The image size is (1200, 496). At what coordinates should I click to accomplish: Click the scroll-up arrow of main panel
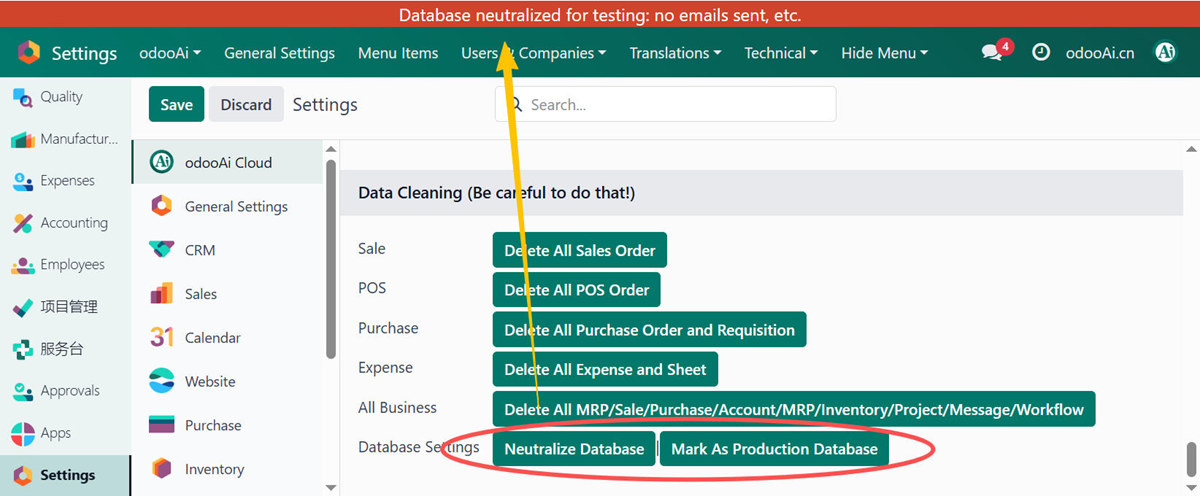coord(1190,148)
